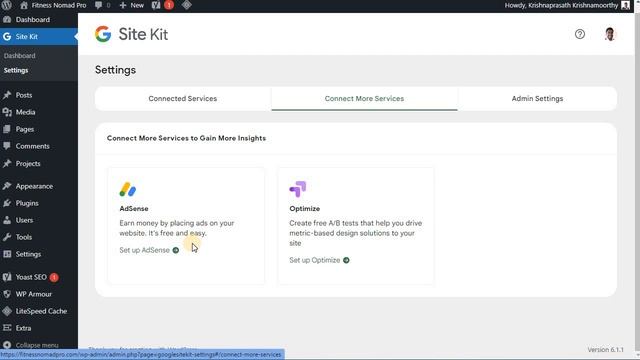
Task: Open the Site Kit help icon
Action: pos(580,34)
